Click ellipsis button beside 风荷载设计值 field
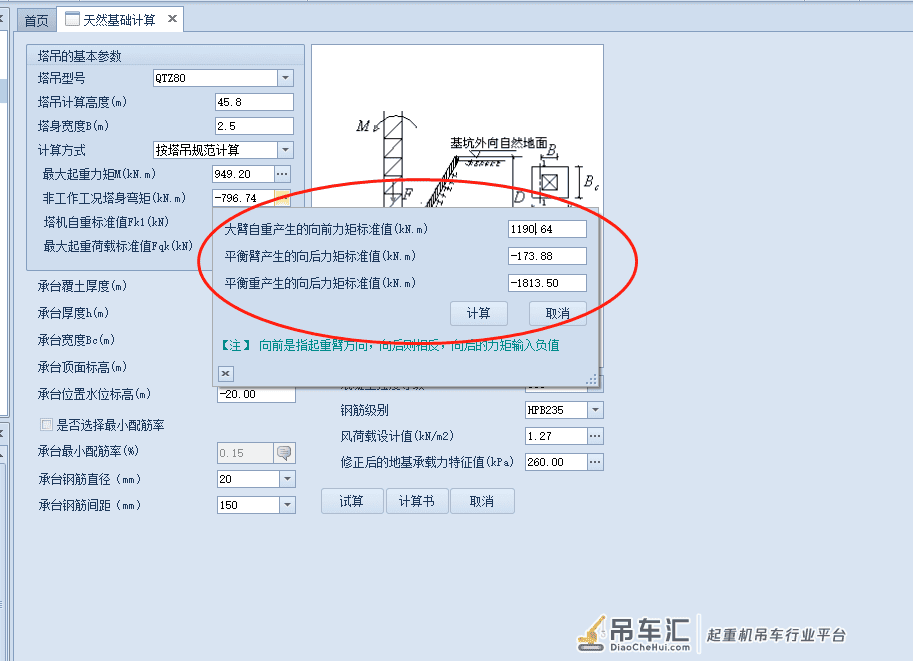 click(x=595, y=436)
